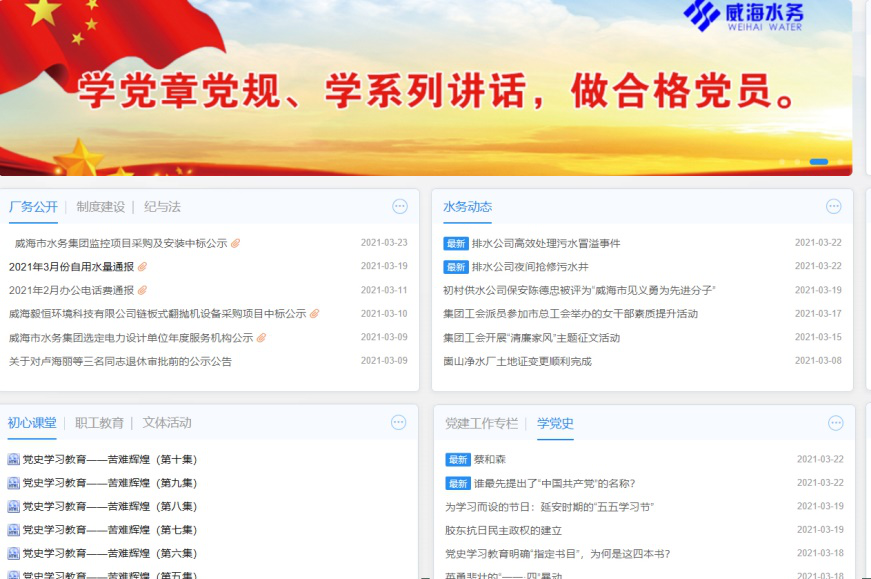Screen dimensions: 871x579
Task: Click the 威海水务 logo in the banner
Action: 743,17
